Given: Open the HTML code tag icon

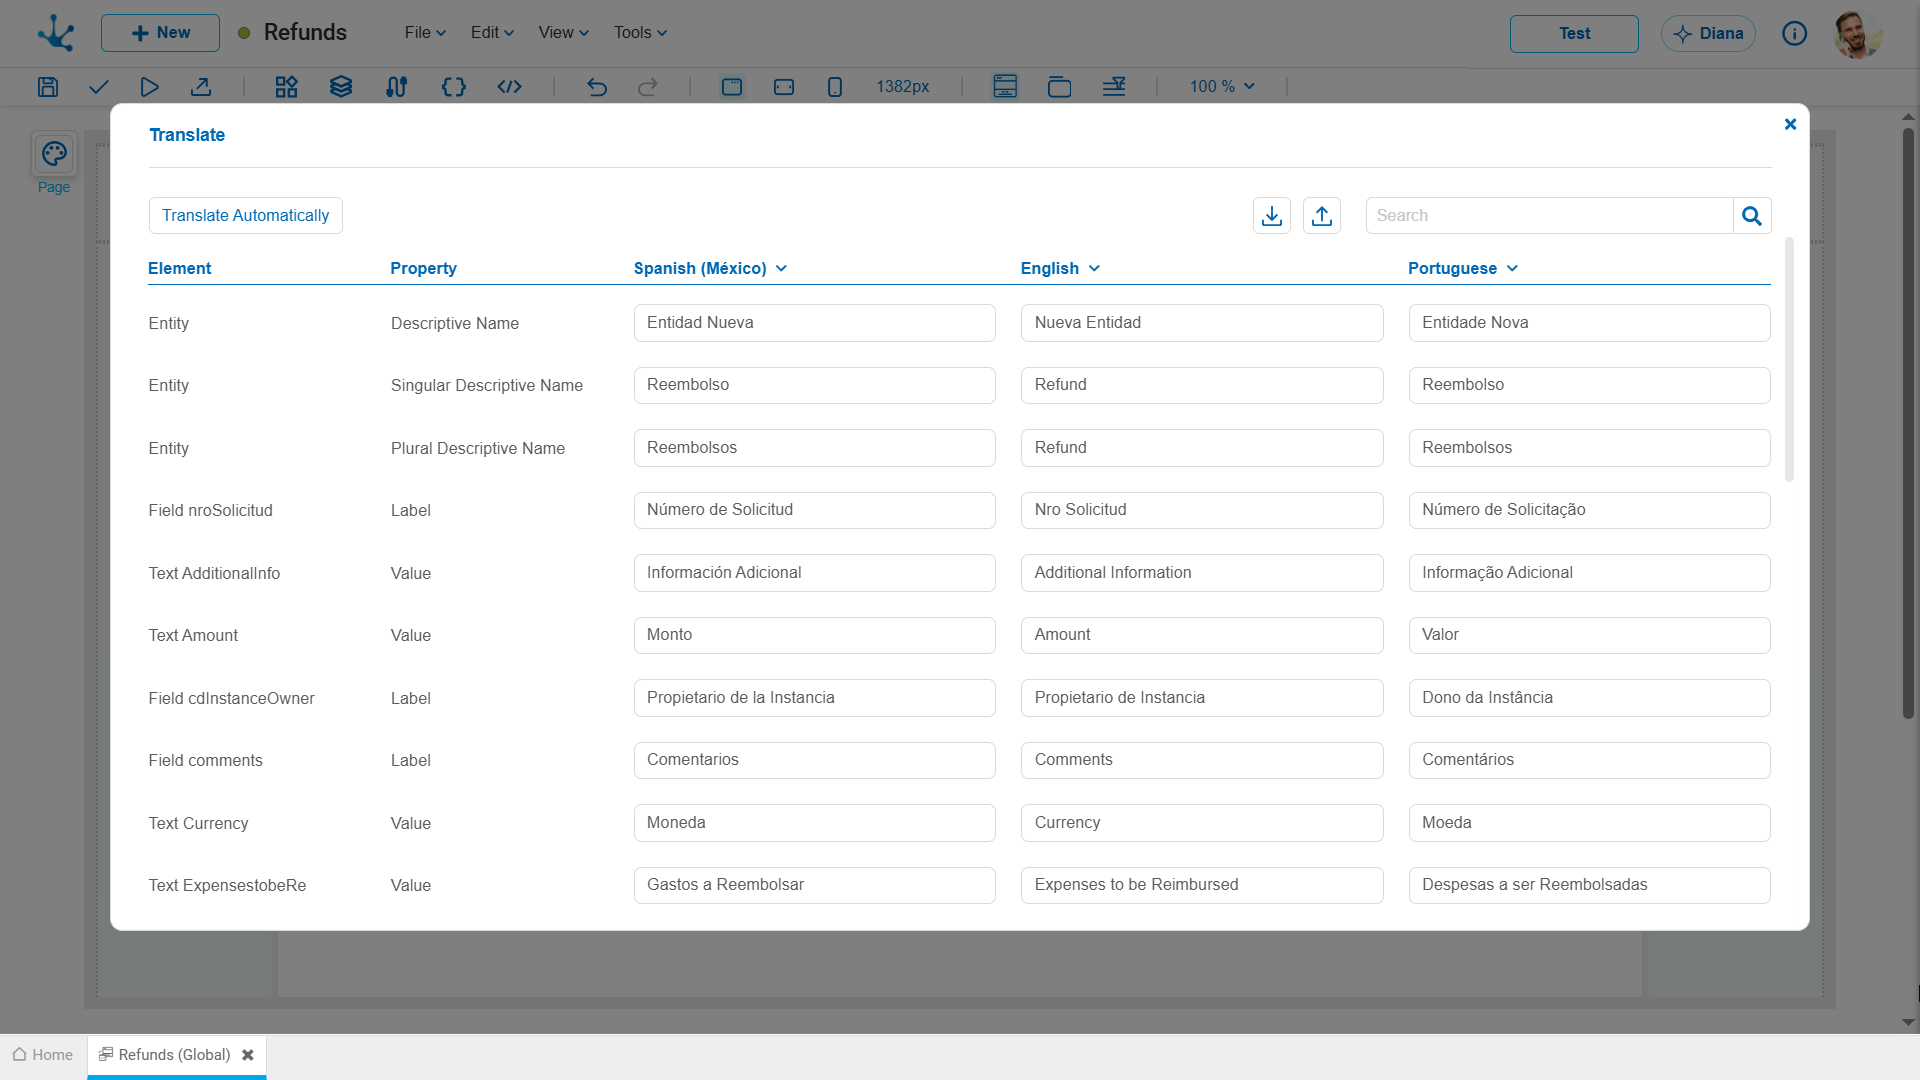Looking at the screenshot, I should (509, 87).
